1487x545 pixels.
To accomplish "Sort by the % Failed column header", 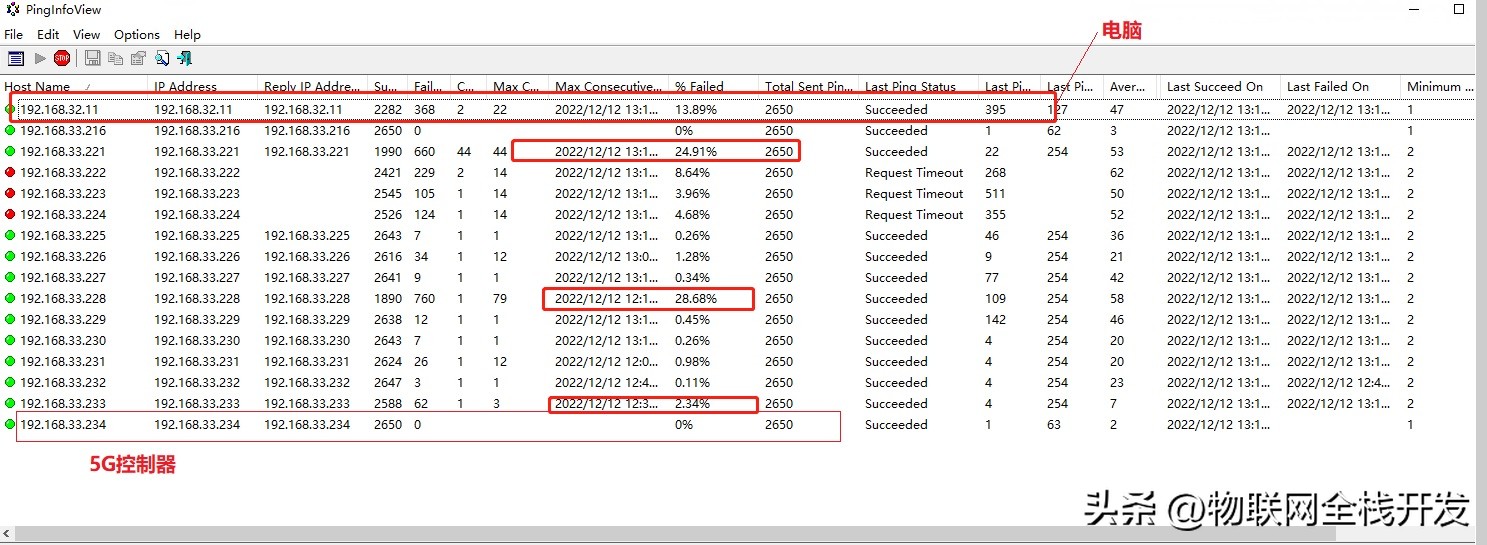I will pos(713,86).
